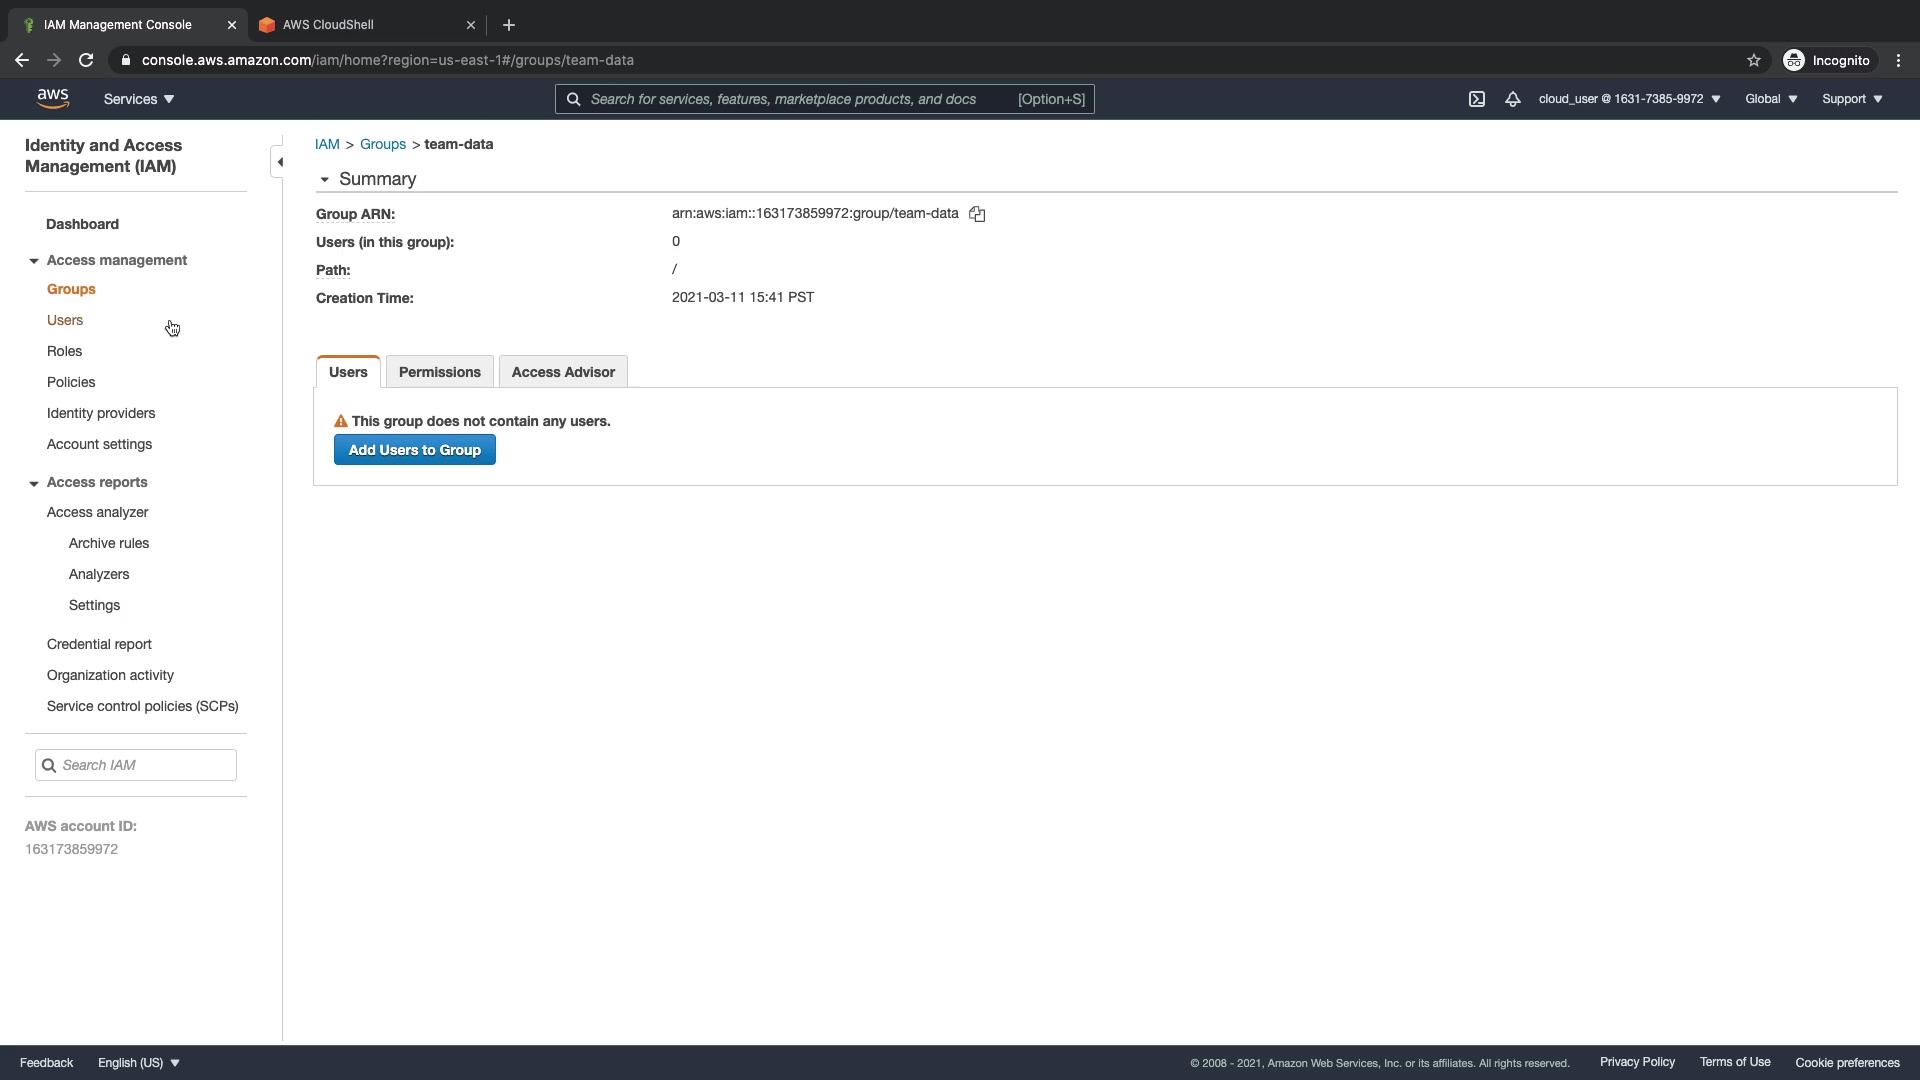Open cloud_user account dropdown

pos(1629,99)
